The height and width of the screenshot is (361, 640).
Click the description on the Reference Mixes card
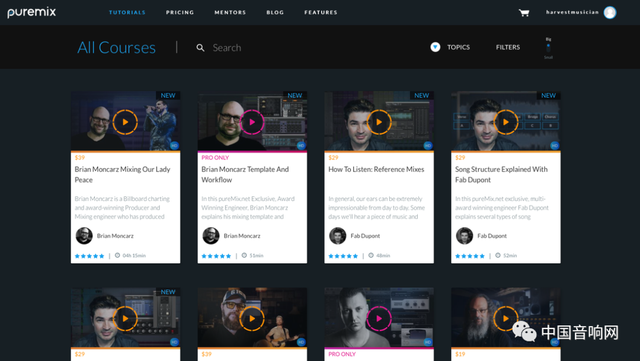click(x=377, y=207)
